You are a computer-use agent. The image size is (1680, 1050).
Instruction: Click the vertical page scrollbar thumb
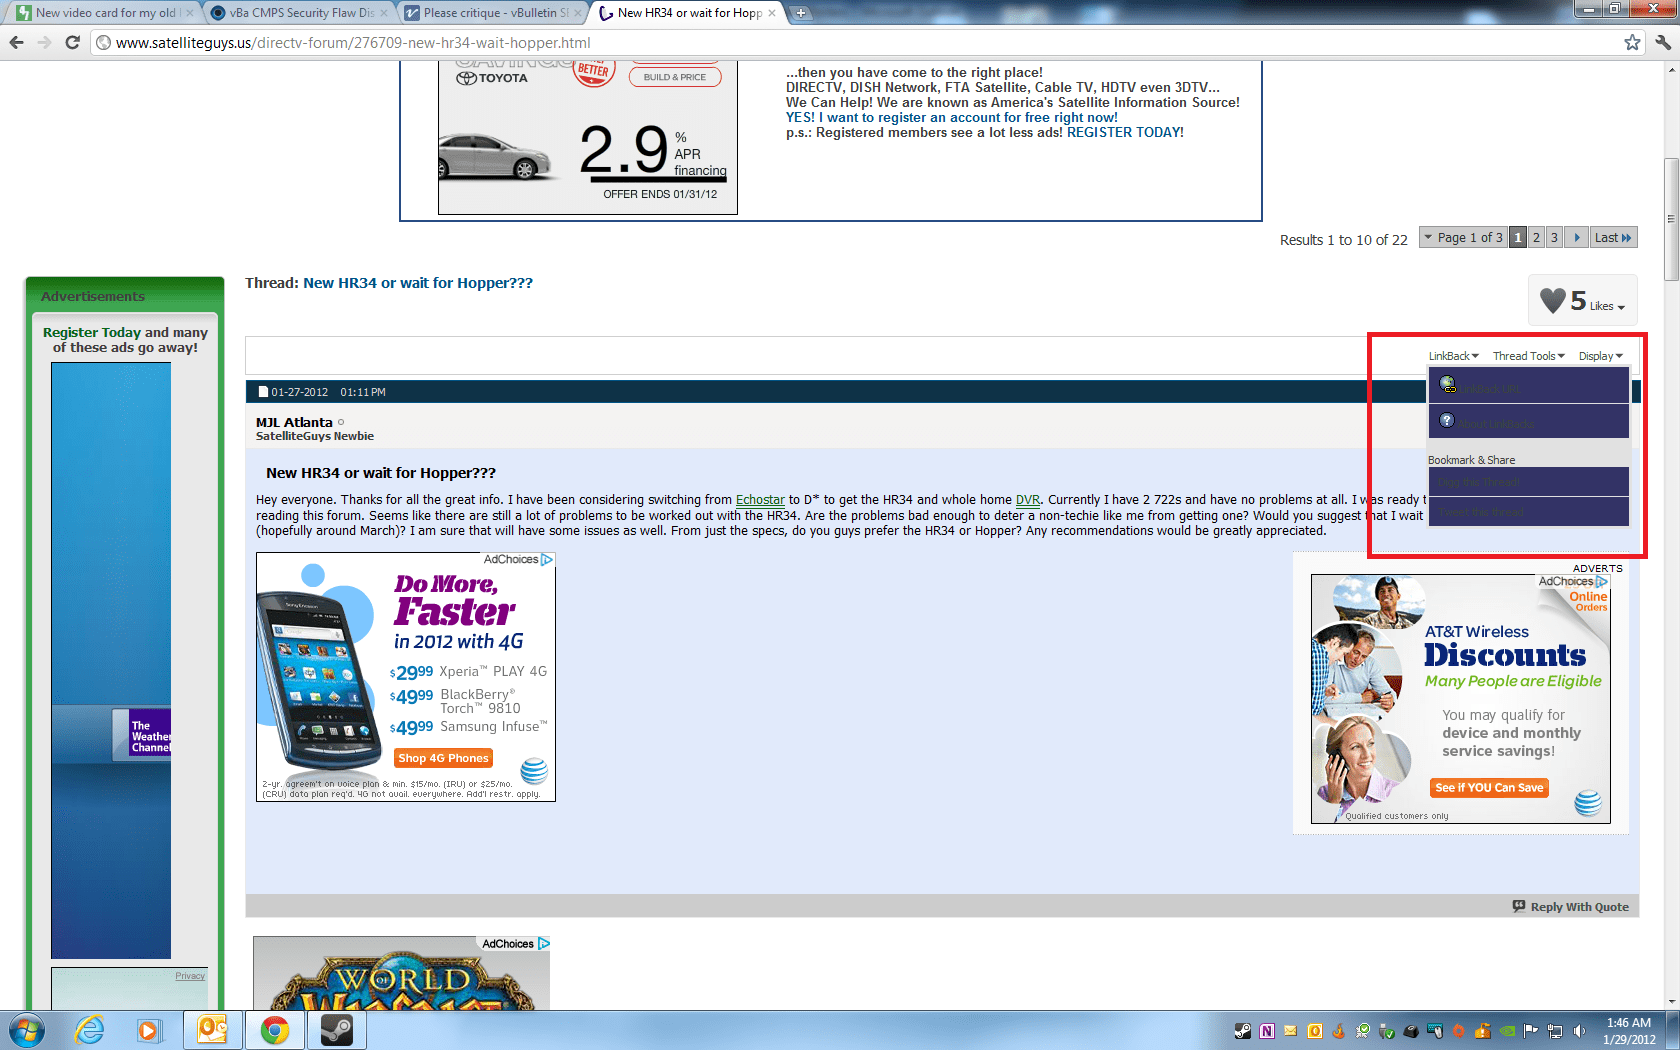pos(1671,219)
